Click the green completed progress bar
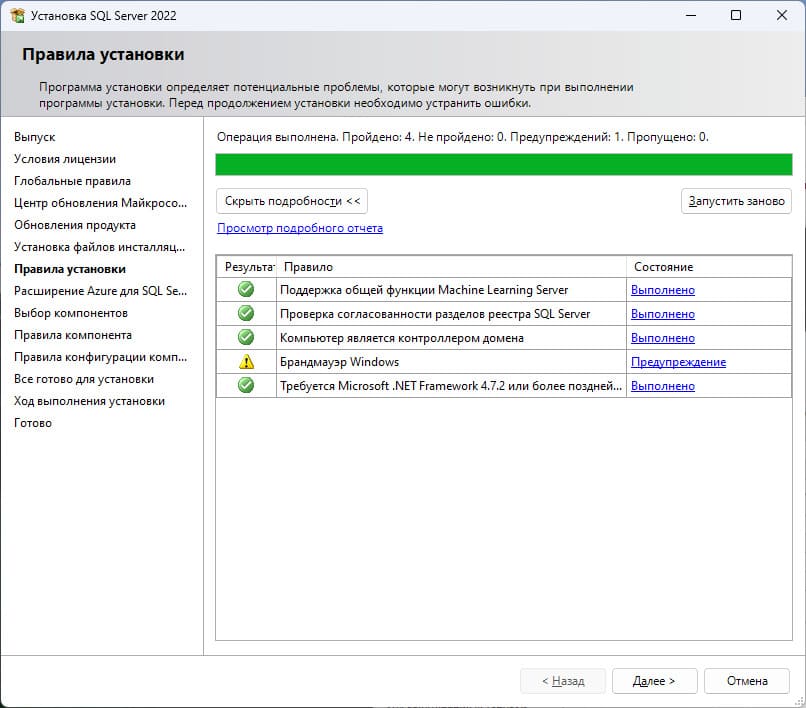The height and width of the screenshot is (708, 806). coord(504,165)
